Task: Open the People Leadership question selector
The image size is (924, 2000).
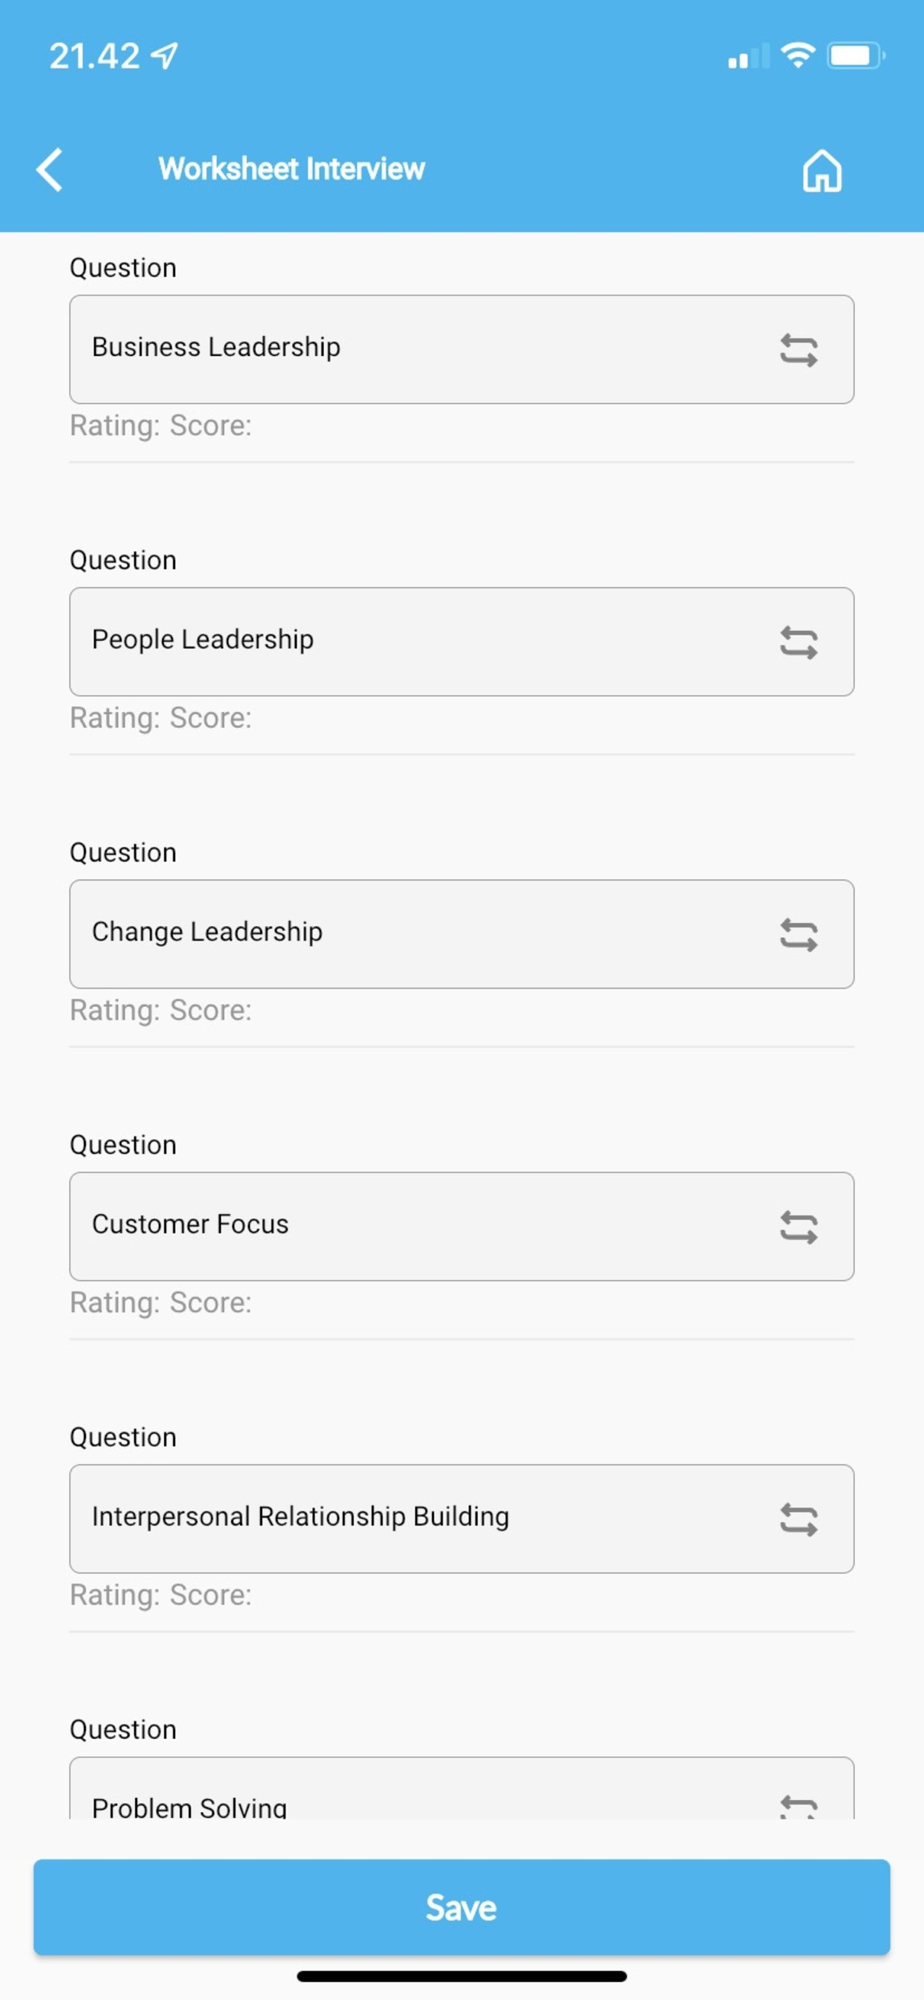Action: pos(400,641)
